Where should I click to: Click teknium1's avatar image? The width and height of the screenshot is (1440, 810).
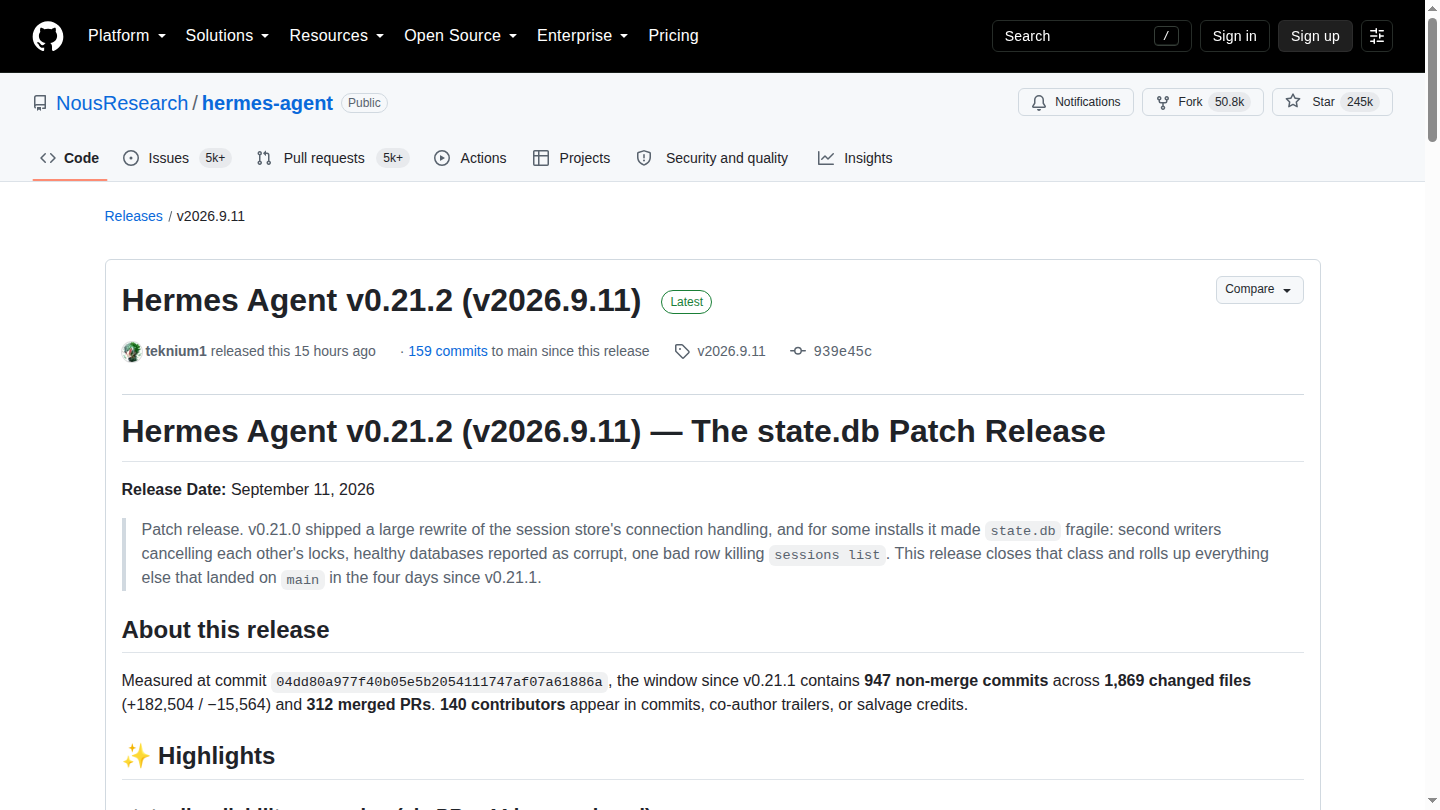coord(132,351)
